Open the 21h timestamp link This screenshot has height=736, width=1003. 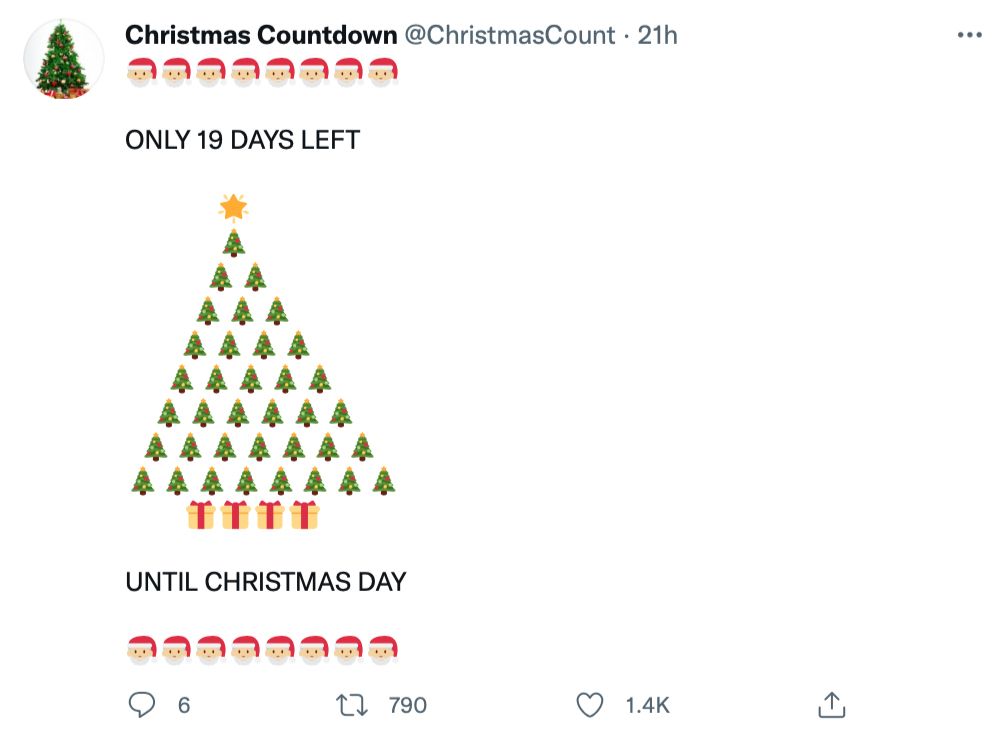click(x=658, y=35)
